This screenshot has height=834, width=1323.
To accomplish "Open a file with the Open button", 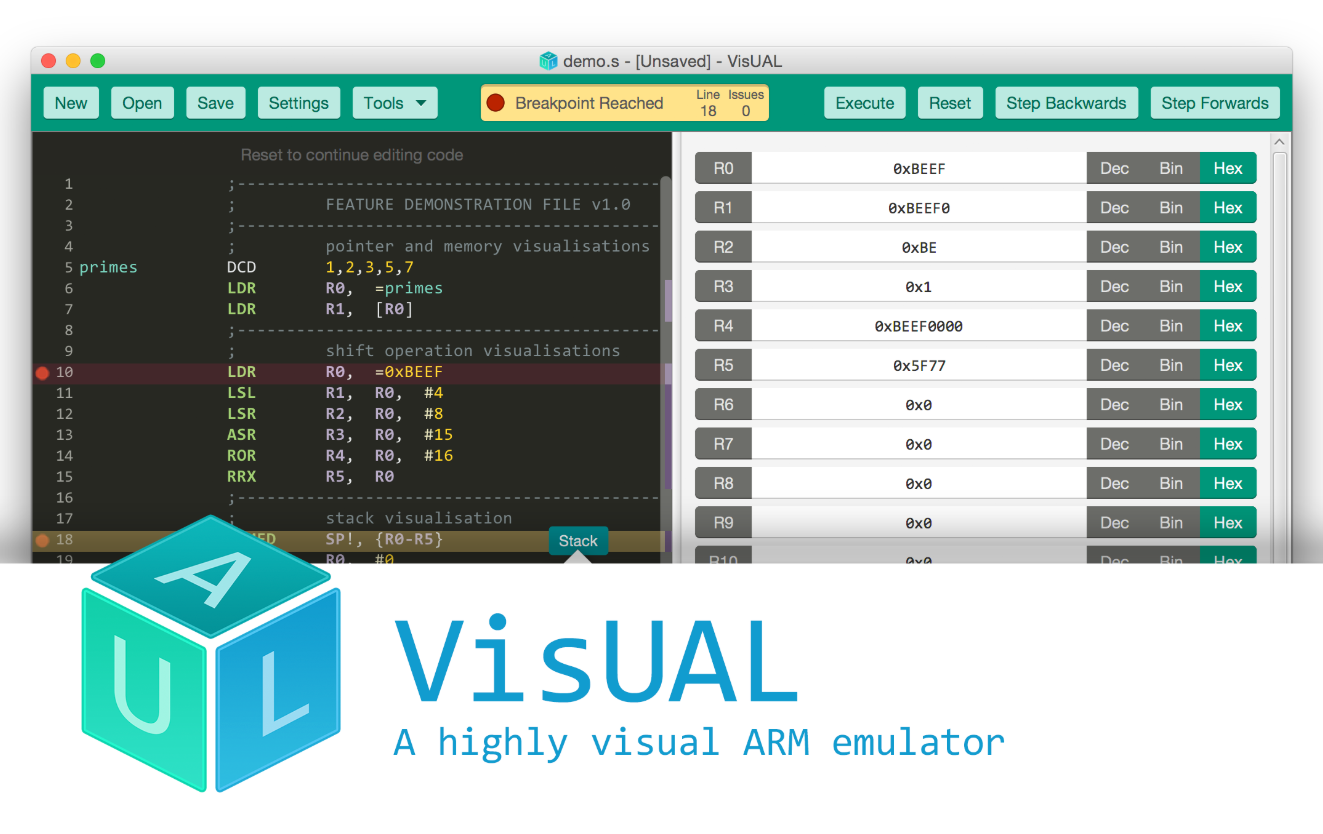I will (x=142, y=103).
